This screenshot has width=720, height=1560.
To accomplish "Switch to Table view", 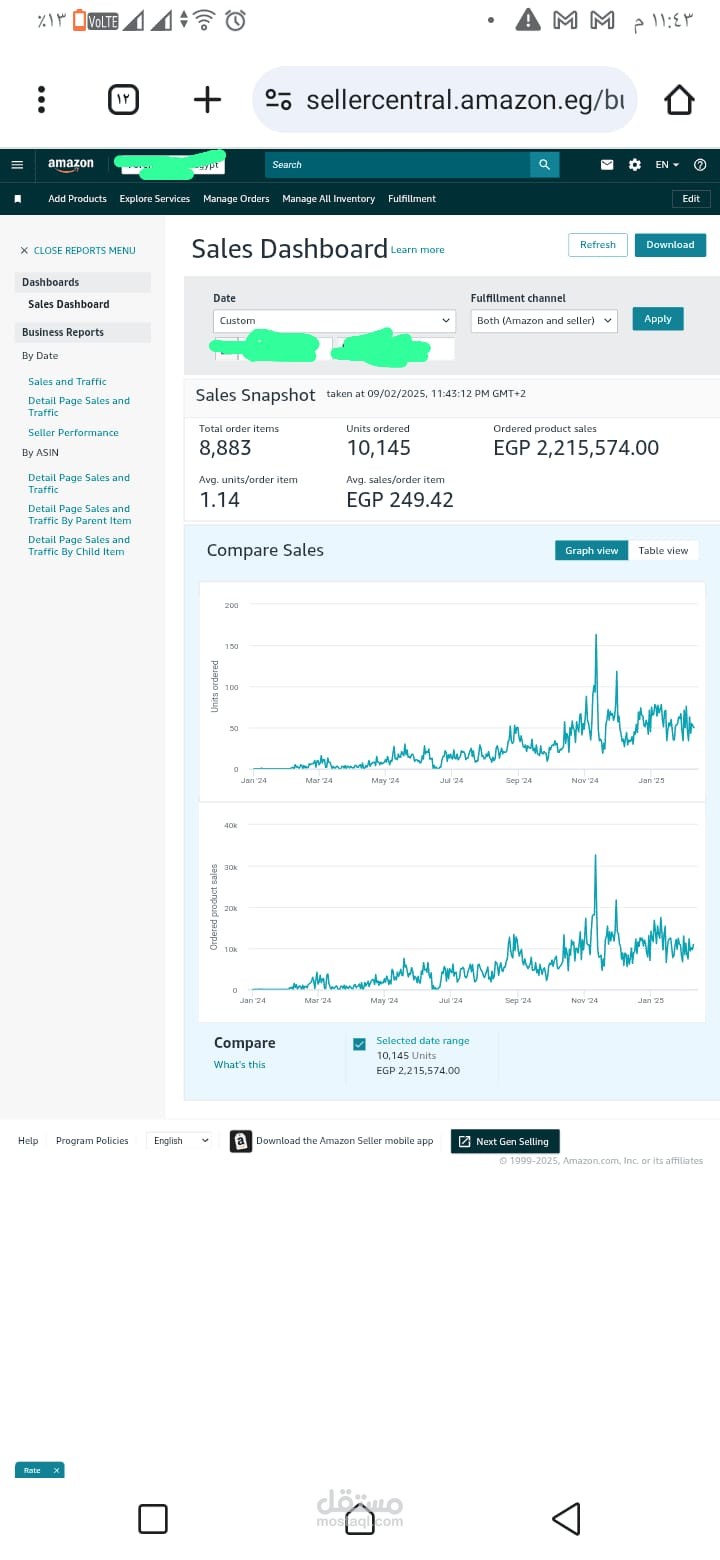I will pyautogui.click(x=663, y=551).
